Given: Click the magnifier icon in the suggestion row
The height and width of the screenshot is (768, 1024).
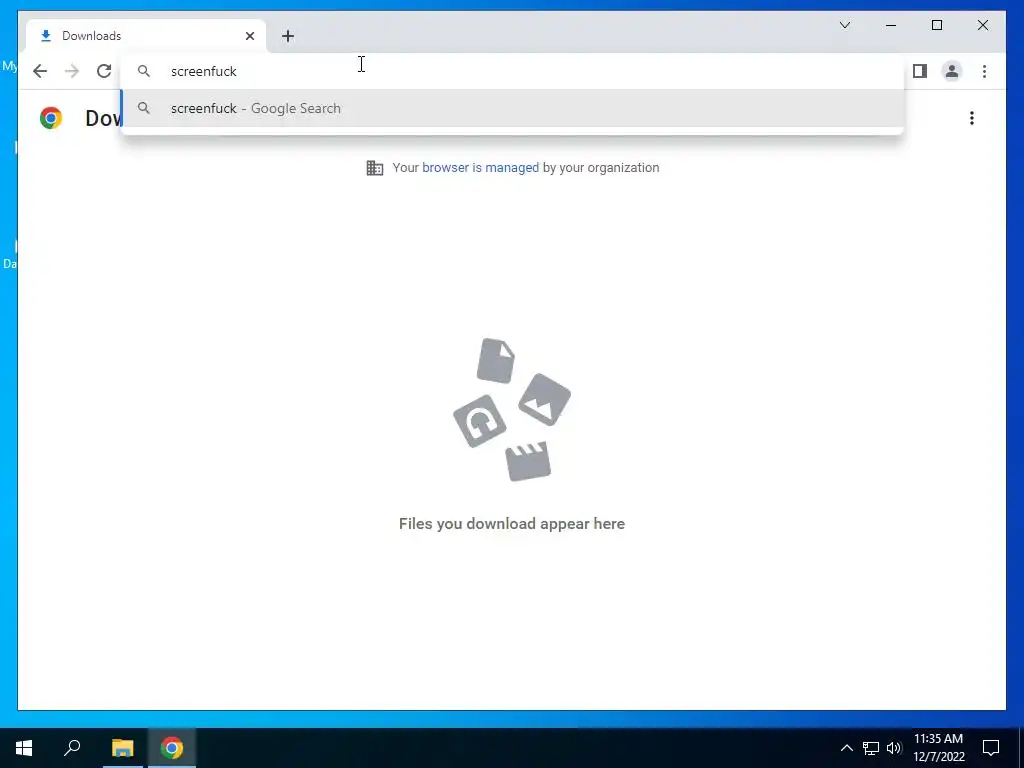Looking at the screenshot, I should pos(144,108).
